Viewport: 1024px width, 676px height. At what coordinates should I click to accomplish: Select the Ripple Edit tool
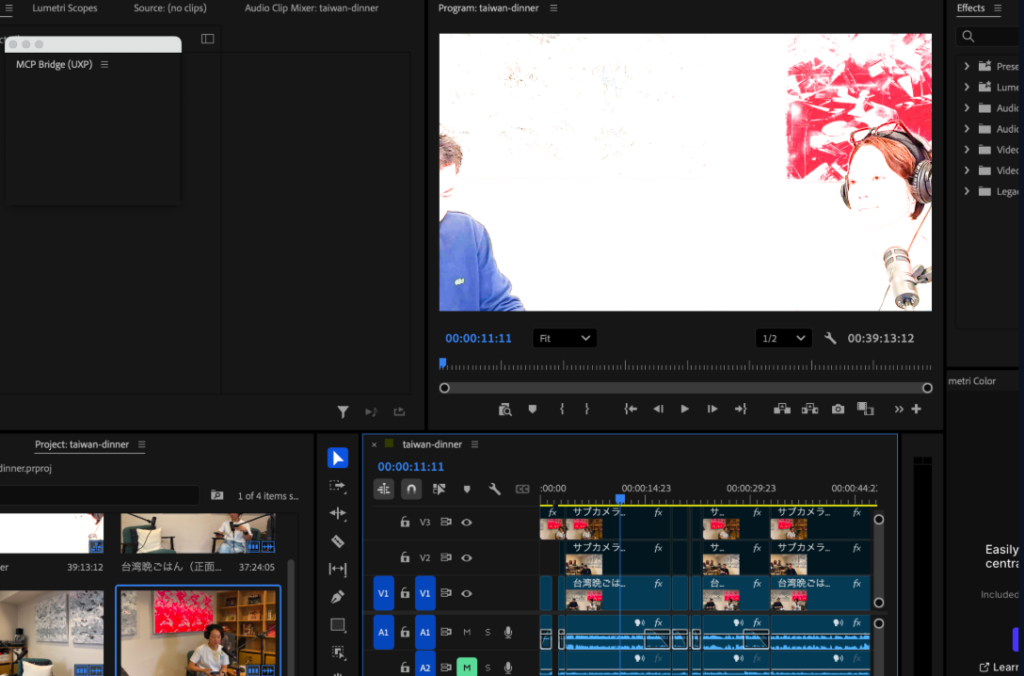click(337, 513)
